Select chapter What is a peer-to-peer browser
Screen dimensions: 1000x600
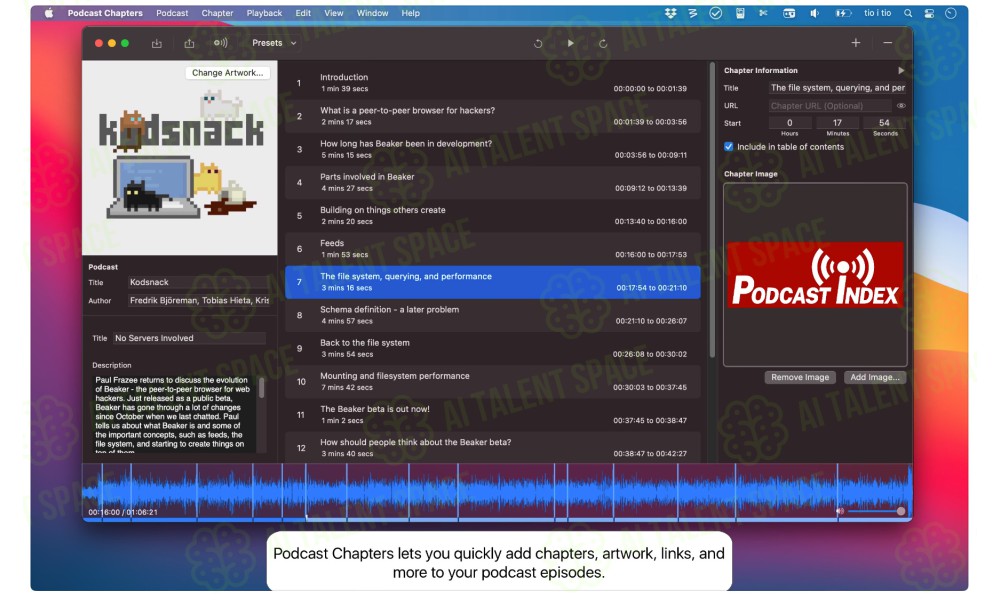tap(492, 116)
